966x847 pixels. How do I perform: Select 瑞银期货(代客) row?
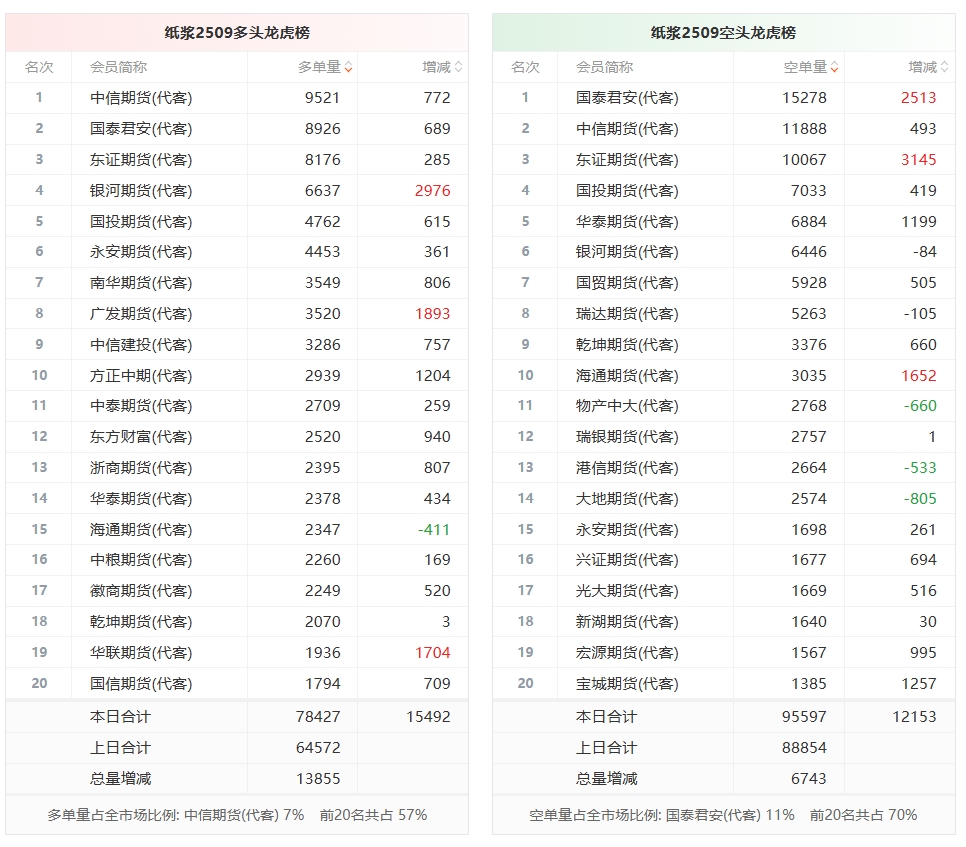[x=724, y=437]
